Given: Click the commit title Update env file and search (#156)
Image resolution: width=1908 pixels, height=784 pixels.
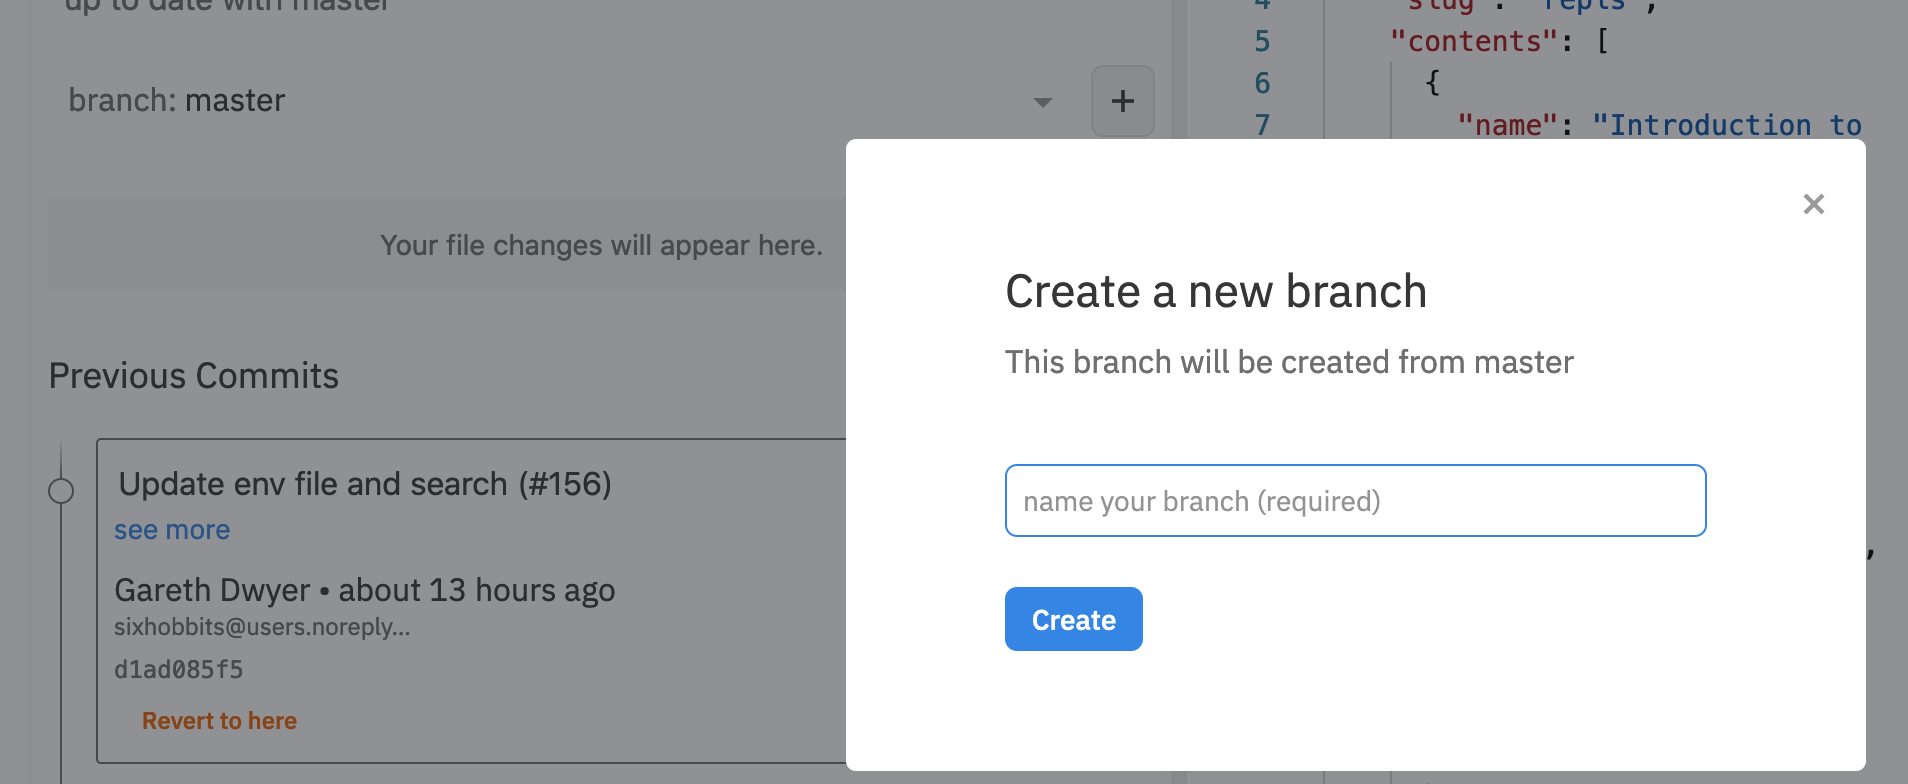Looking at the screenshot, I should pos(365,484).
